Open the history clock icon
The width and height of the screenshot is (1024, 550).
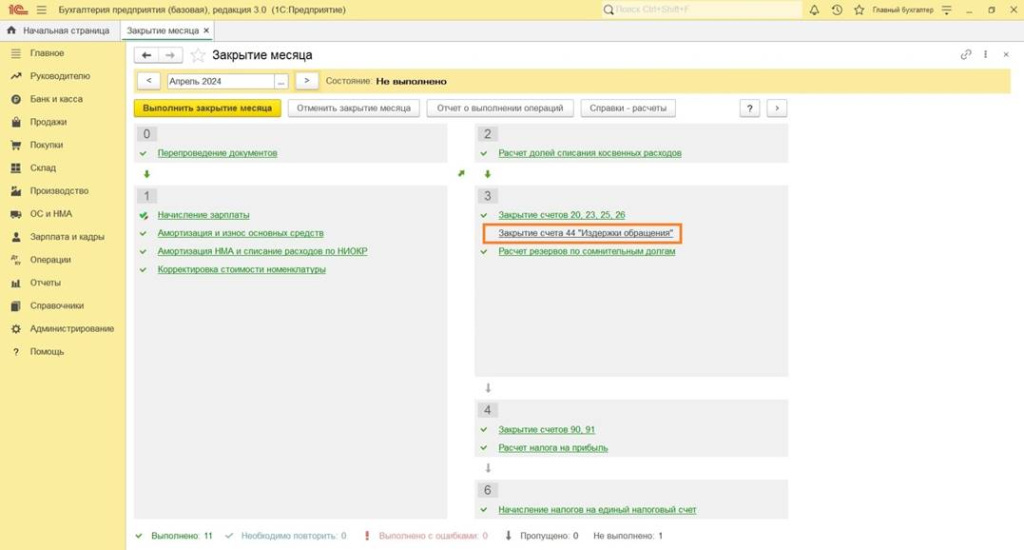[x=837, y=10]
